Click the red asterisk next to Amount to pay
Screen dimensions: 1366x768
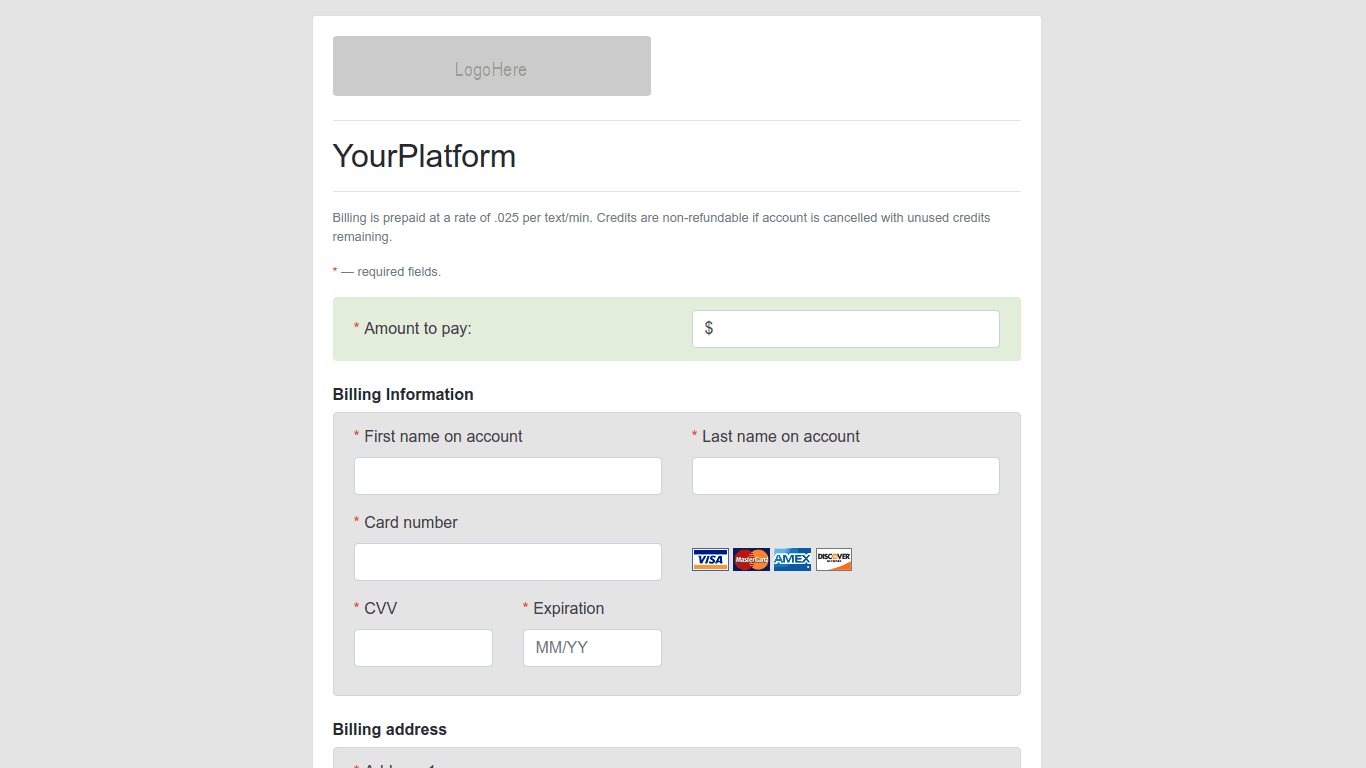pos(357,328)
